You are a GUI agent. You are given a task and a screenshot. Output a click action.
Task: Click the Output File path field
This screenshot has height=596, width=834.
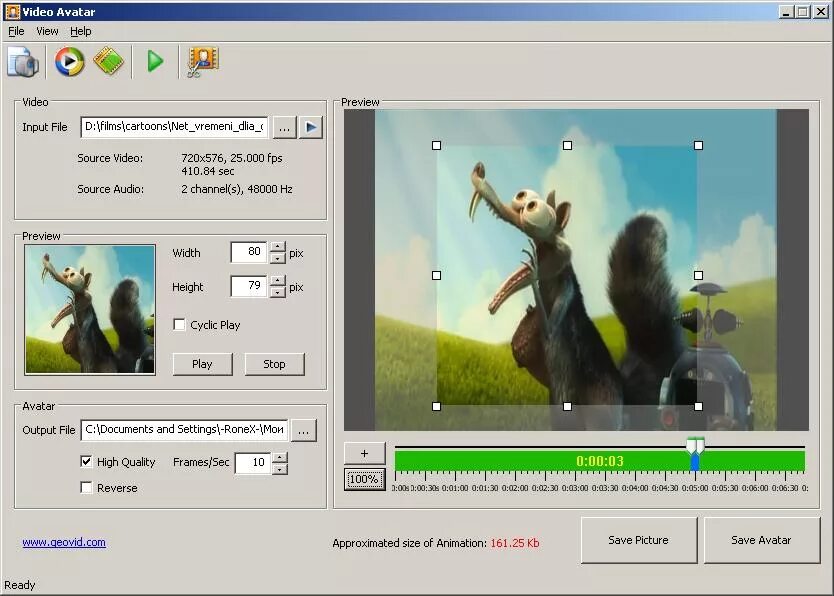pos(184,430)
